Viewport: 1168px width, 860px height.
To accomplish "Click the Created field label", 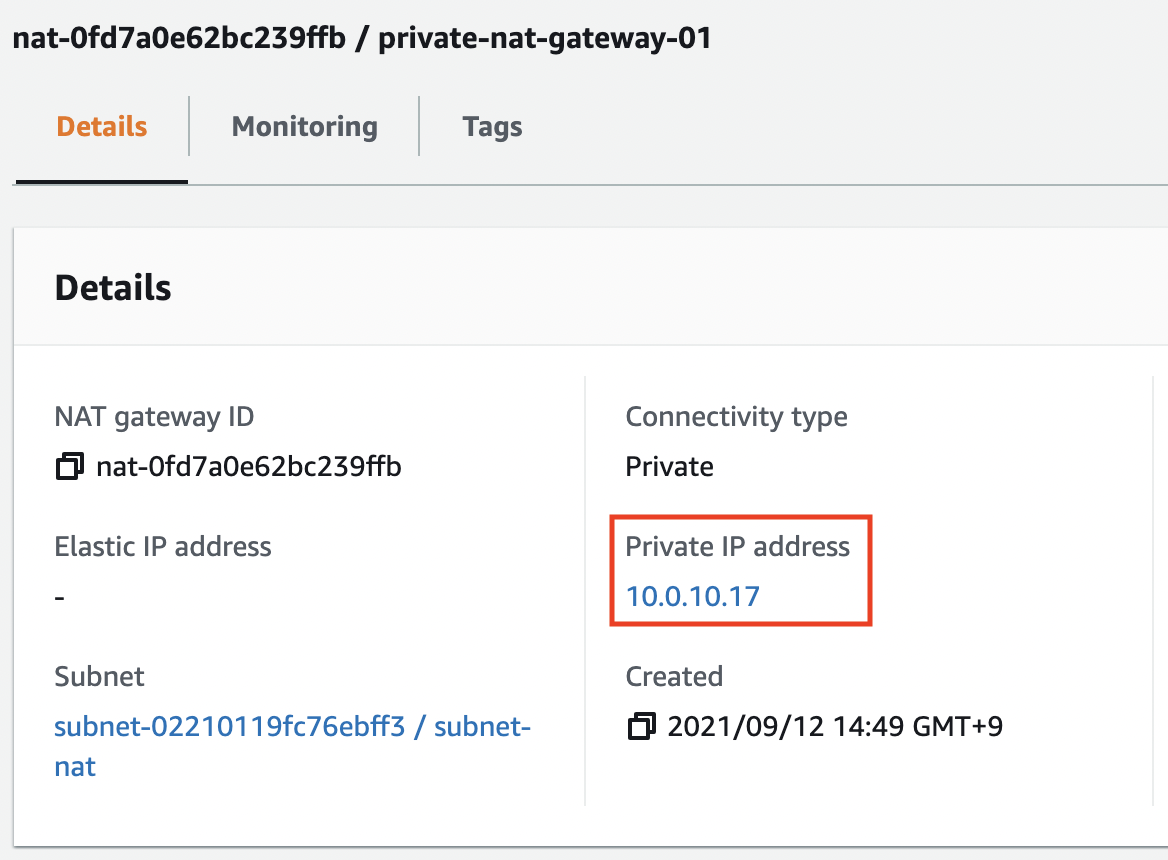I will click(673, 676).
